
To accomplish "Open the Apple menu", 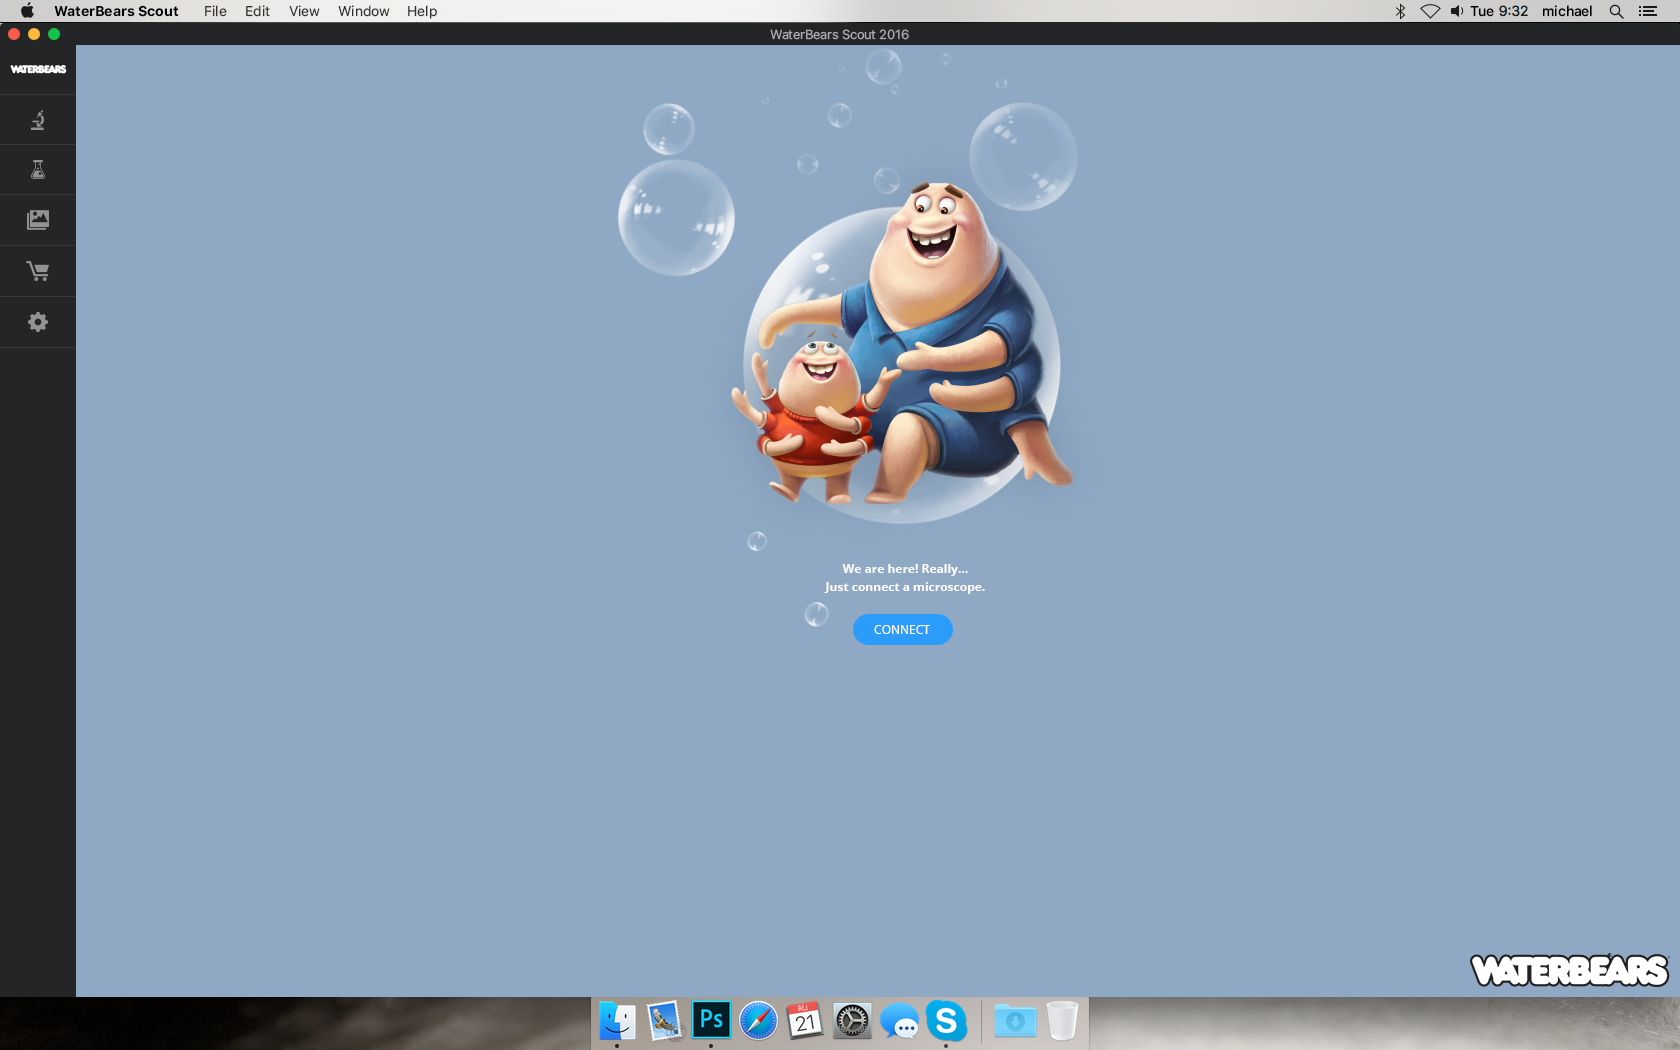I will [x=27, y=11].
